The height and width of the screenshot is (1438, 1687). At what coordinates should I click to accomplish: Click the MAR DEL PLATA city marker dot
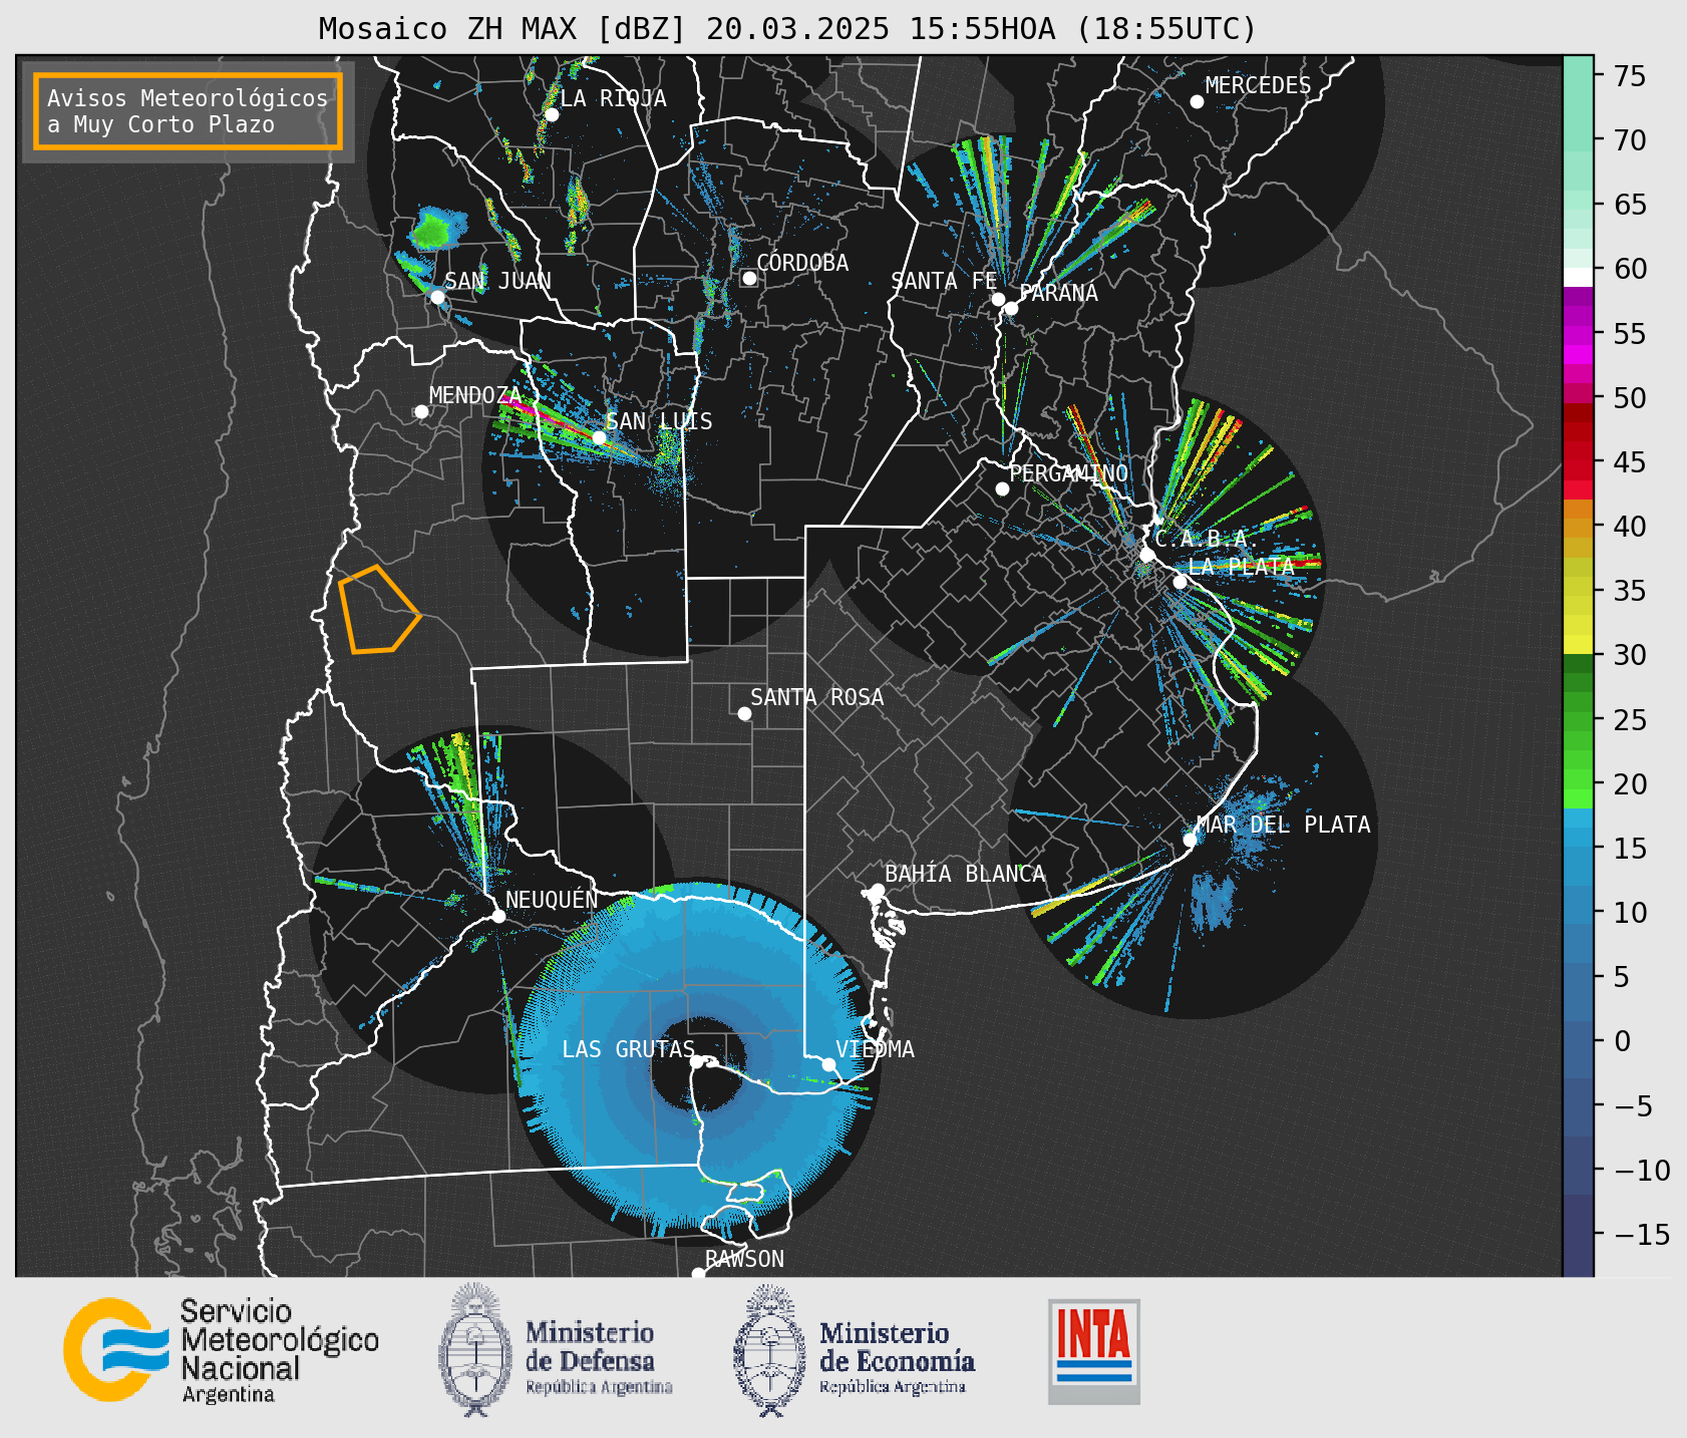tap(1190, 839)
